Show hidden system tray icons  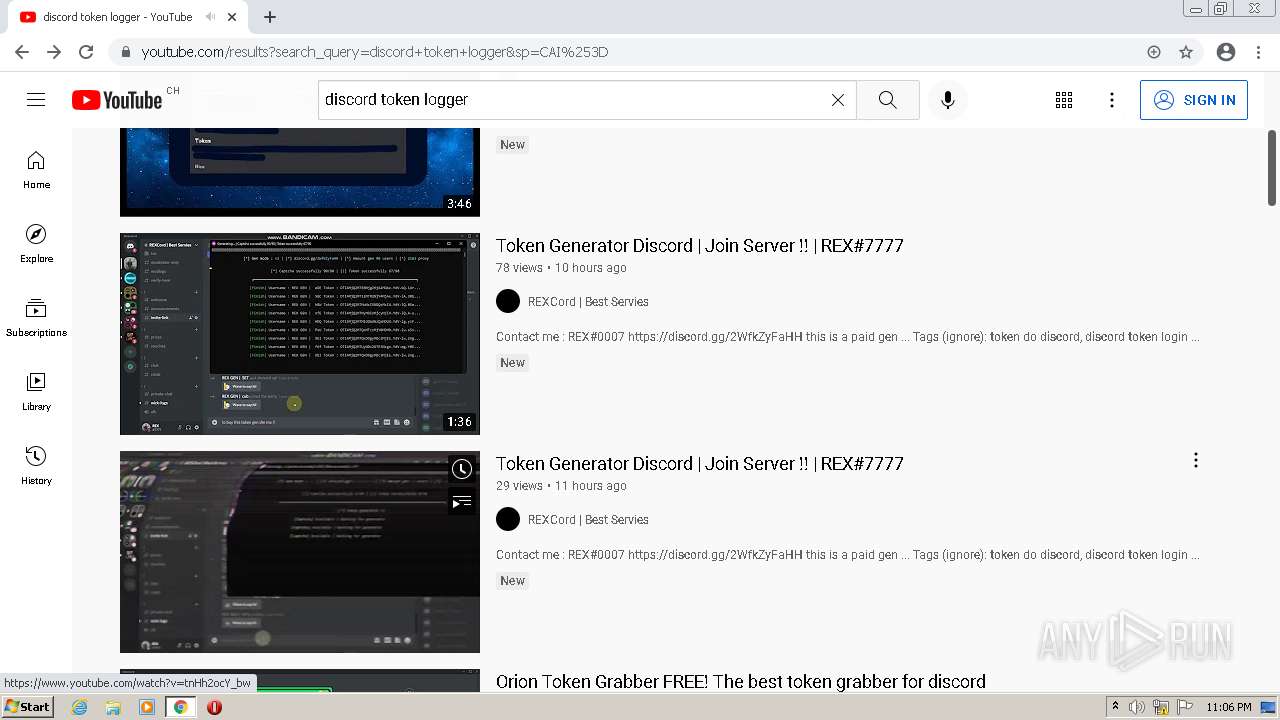point(1115,707)
